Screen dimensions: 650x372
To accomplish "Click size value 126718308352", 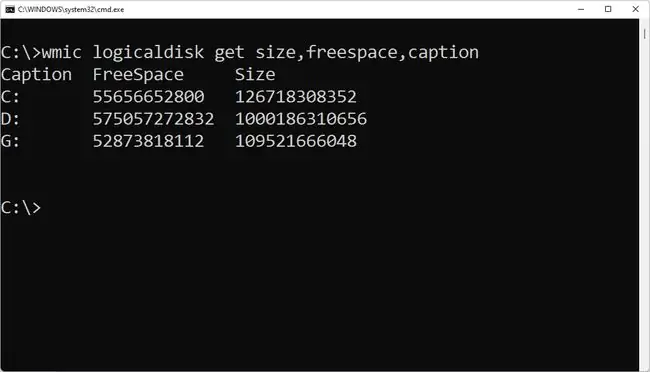I will tap(296, 97).
